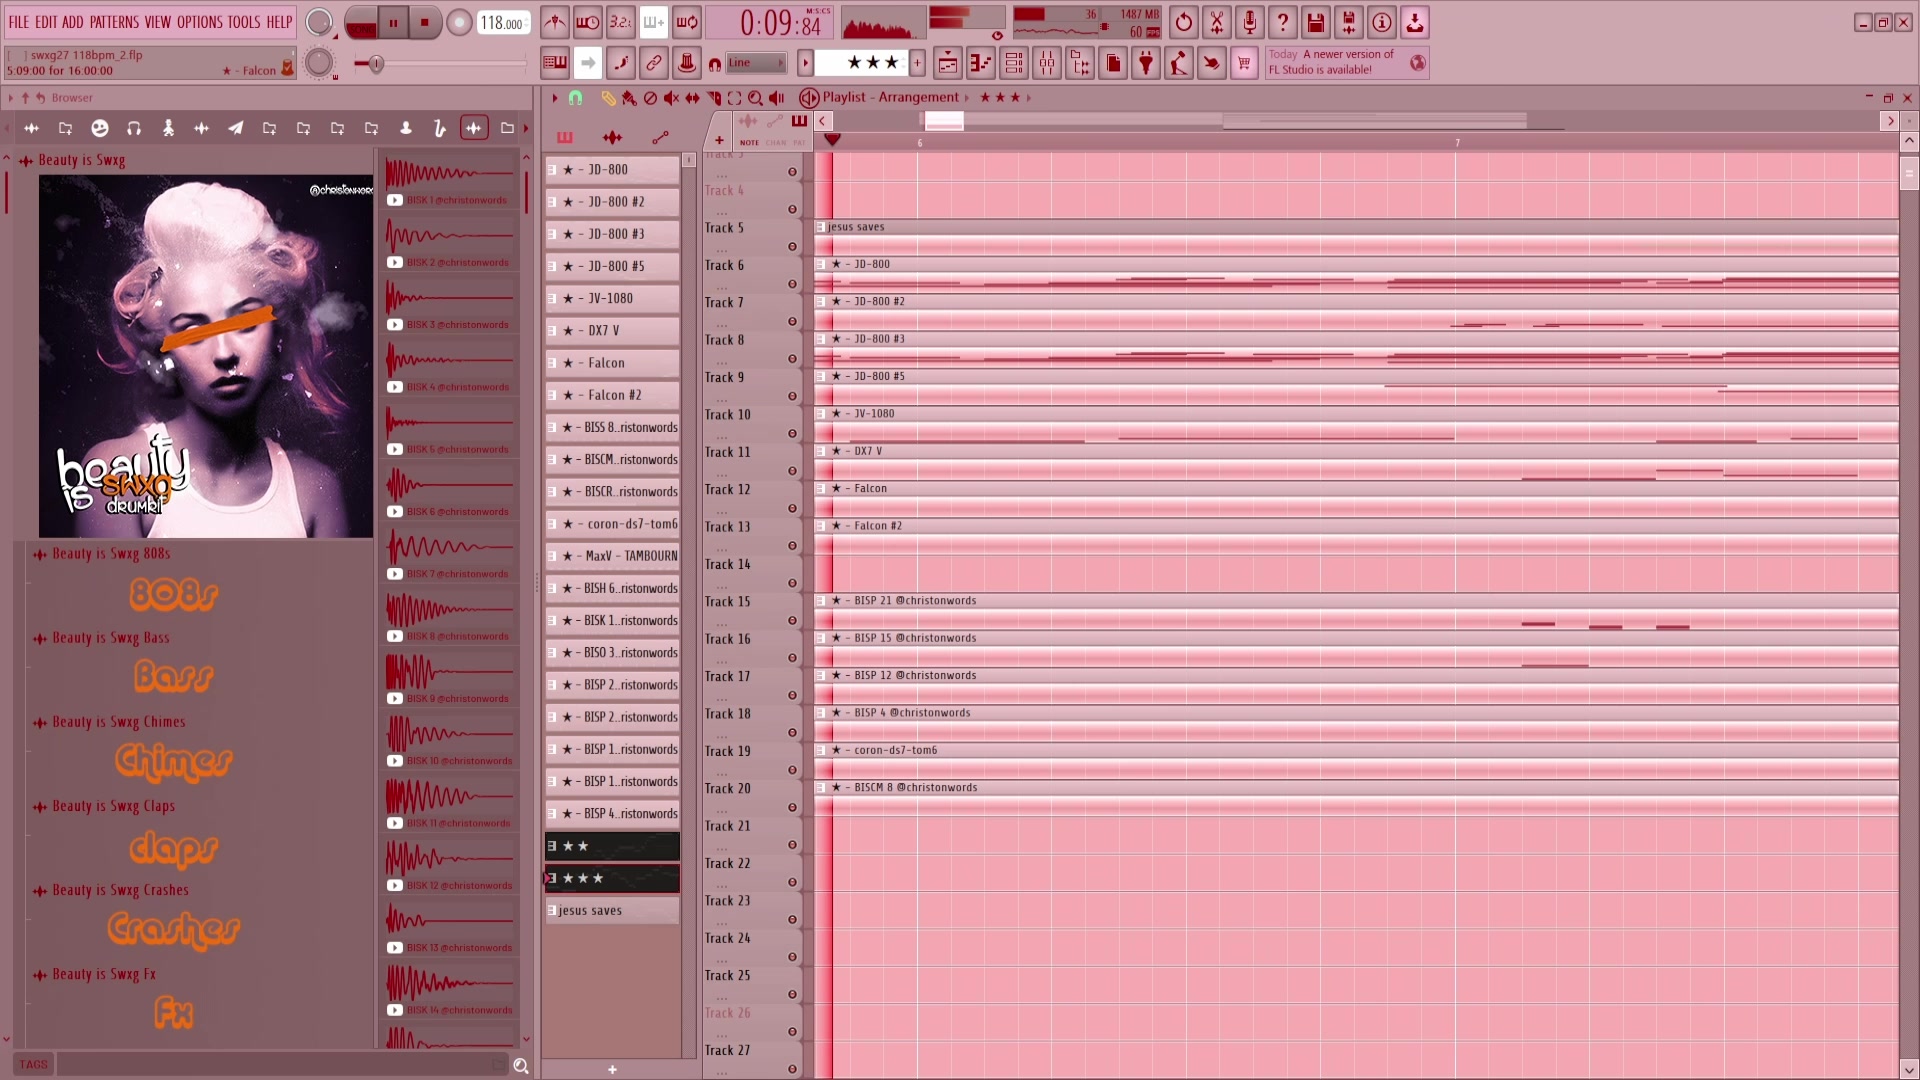This screenshot has height=1080, width=1920.
Task: Select the Slice tool in playlist toolbar
Action: pos(714,98)
